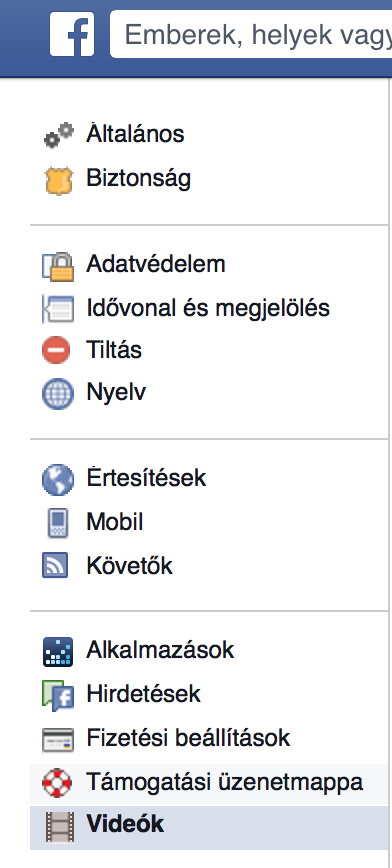Viewport: 392px width, 868px height.
Task: Click the earth icon beside Értesítések
Action: click(58, 479)
